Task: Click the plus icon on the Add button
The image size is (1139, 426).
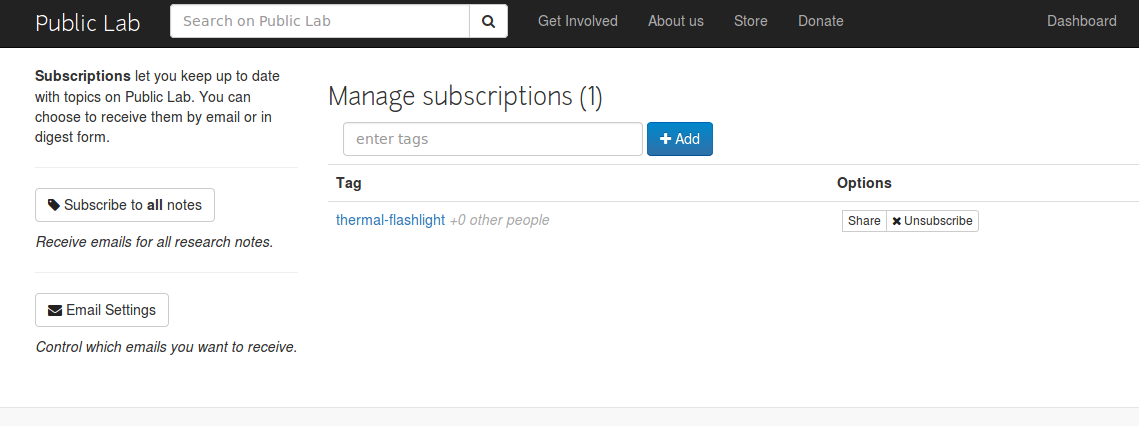Action: 665,139
